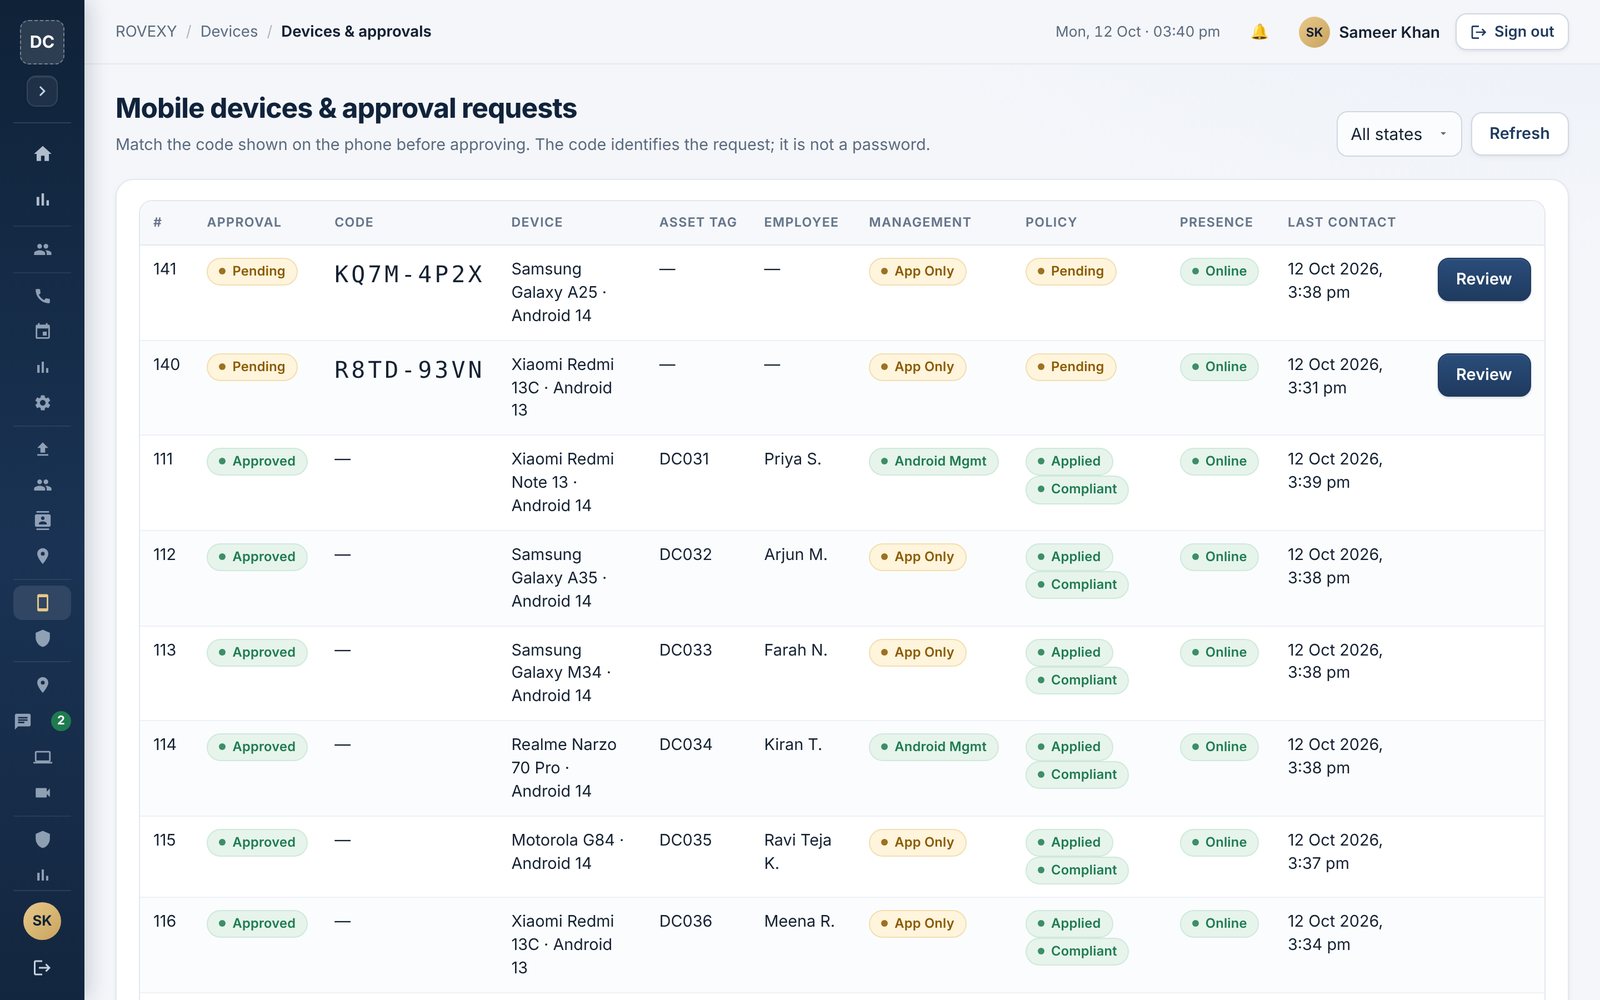Review request 140 for Xiaomi Redmi 13C
Screen dimensions: 1600x1000
tap(1484, 375)
